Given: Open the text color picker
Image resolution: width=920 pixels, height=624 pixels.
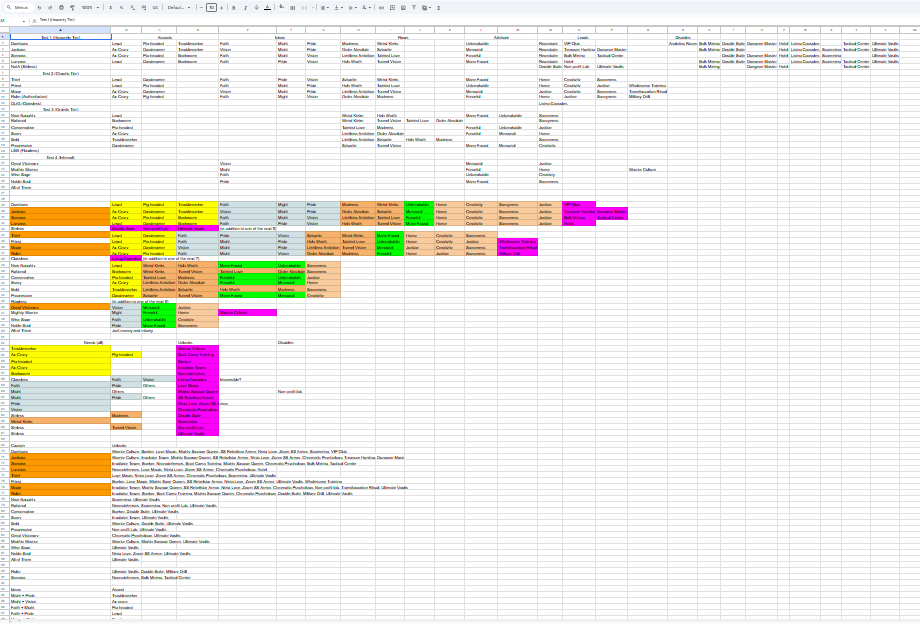Looking at the screenshot, I should point(268,8).
